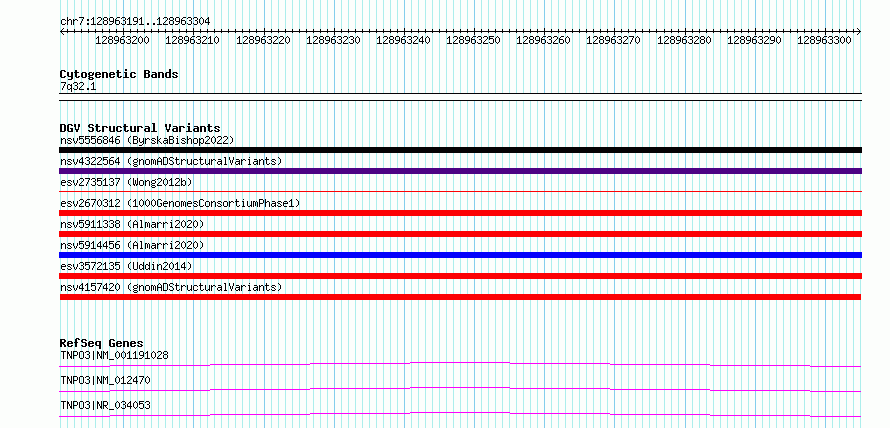This screenshot has width=890, height=428.
Task: Click ruler position 128963250
Action: tap(473, 40)
